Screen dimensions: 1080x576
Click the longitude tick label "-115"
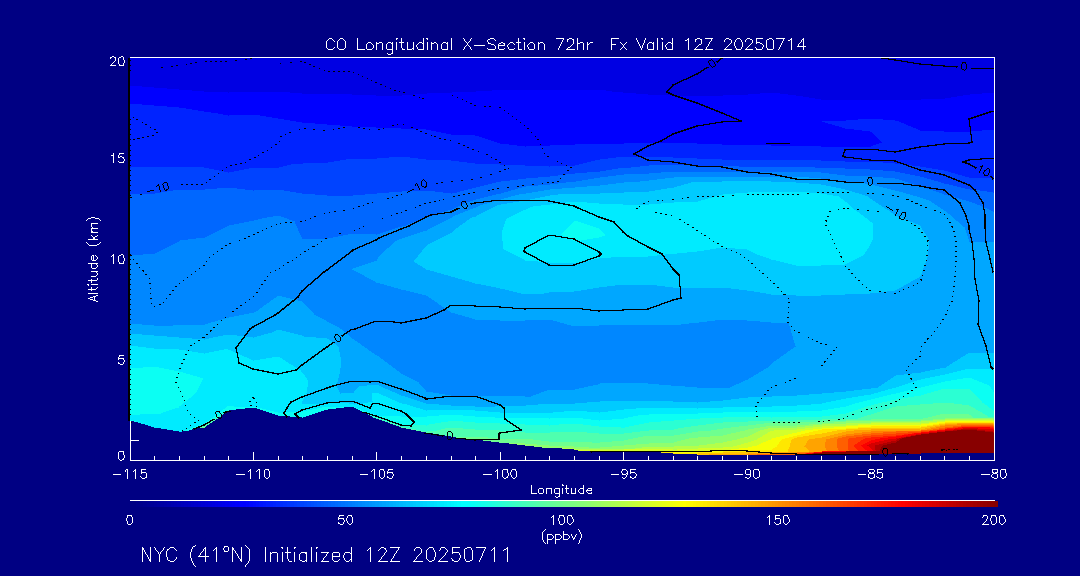(x=130, y=475)
